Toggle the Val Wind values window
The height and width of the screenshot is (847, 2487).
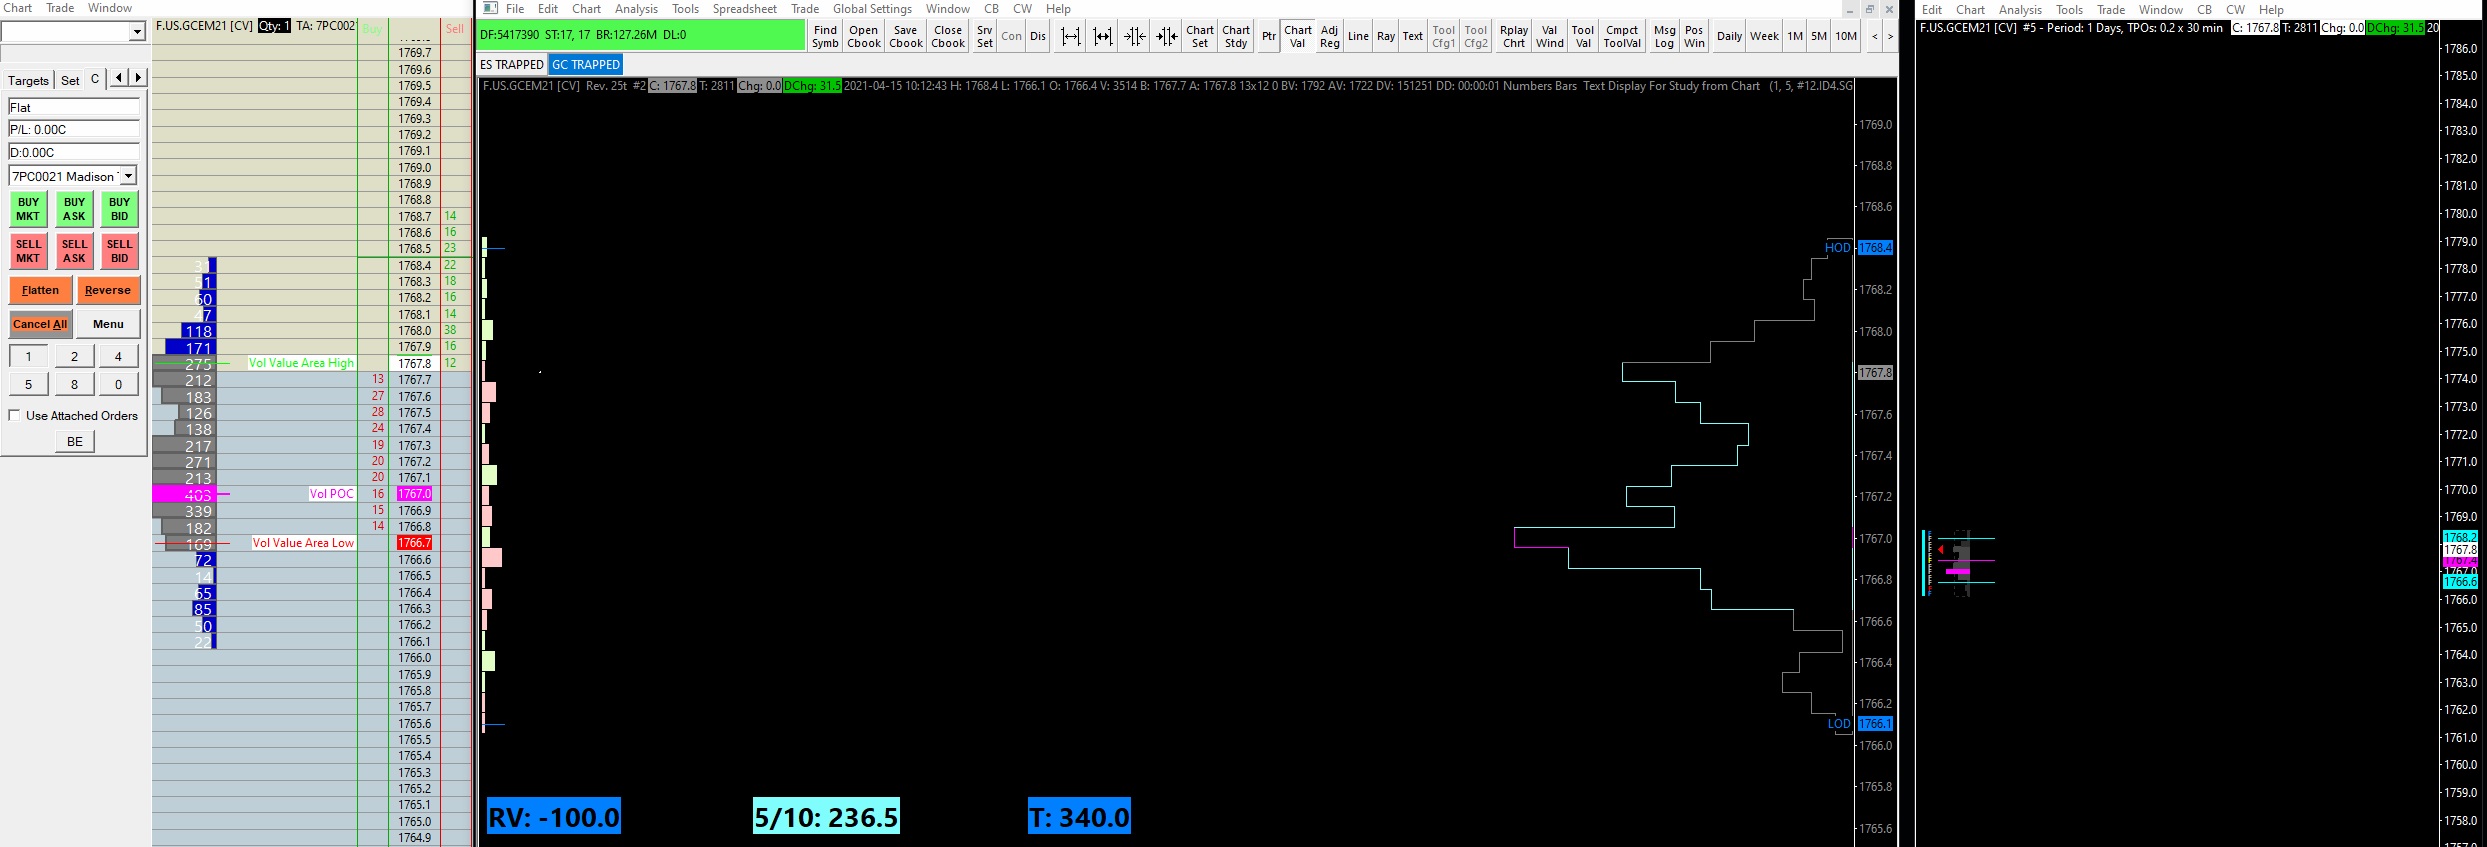coord(1549,37)
